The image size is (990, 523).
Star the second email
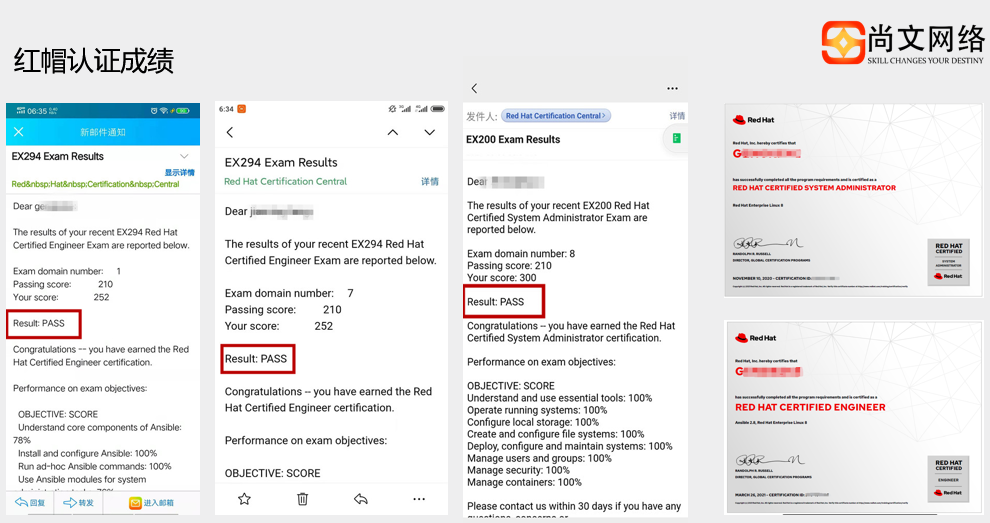(244, 499)
